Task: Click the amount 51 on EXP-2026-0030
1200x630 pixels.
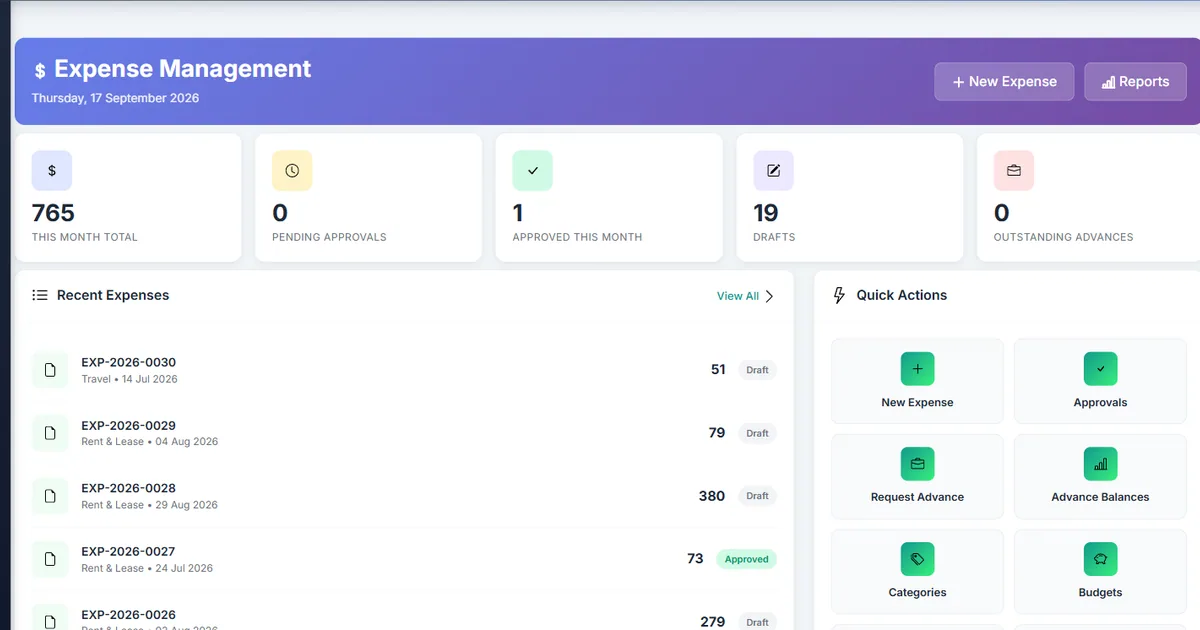Action: pos(718,370)
